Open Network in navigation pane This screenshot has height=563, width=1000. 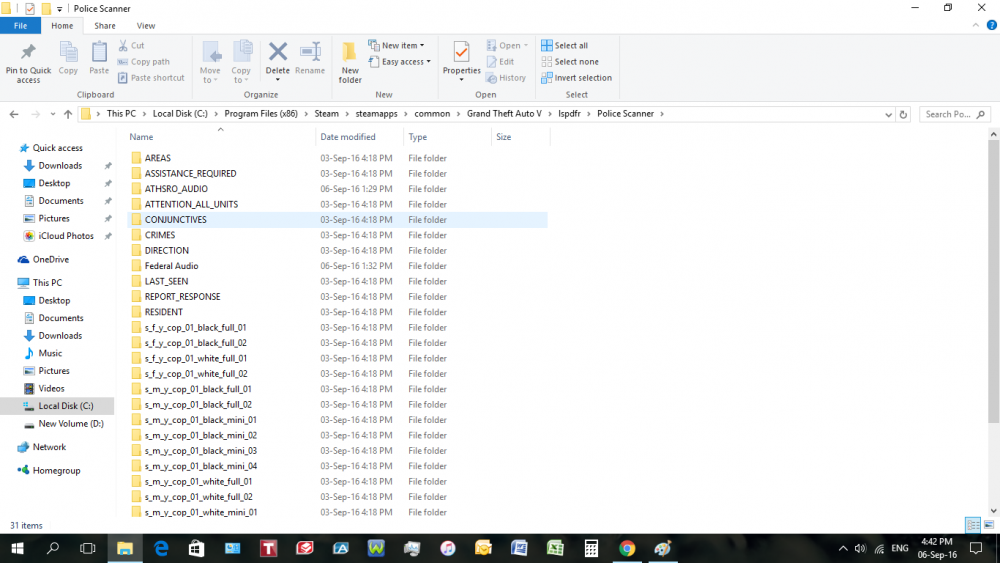[49, 447]
